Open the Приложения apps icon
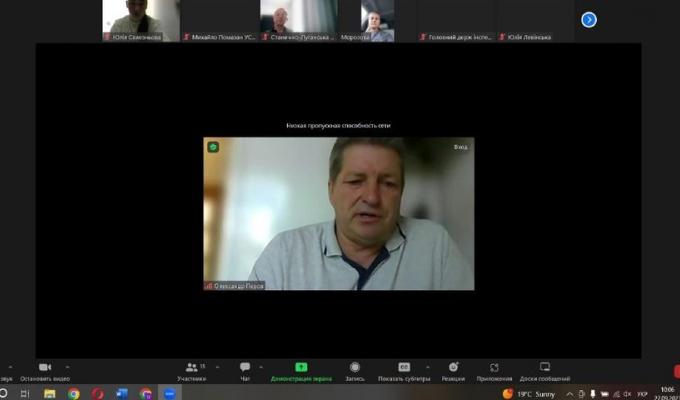The height and width of the screenshot is (400, 680). (x=494, y=367)
